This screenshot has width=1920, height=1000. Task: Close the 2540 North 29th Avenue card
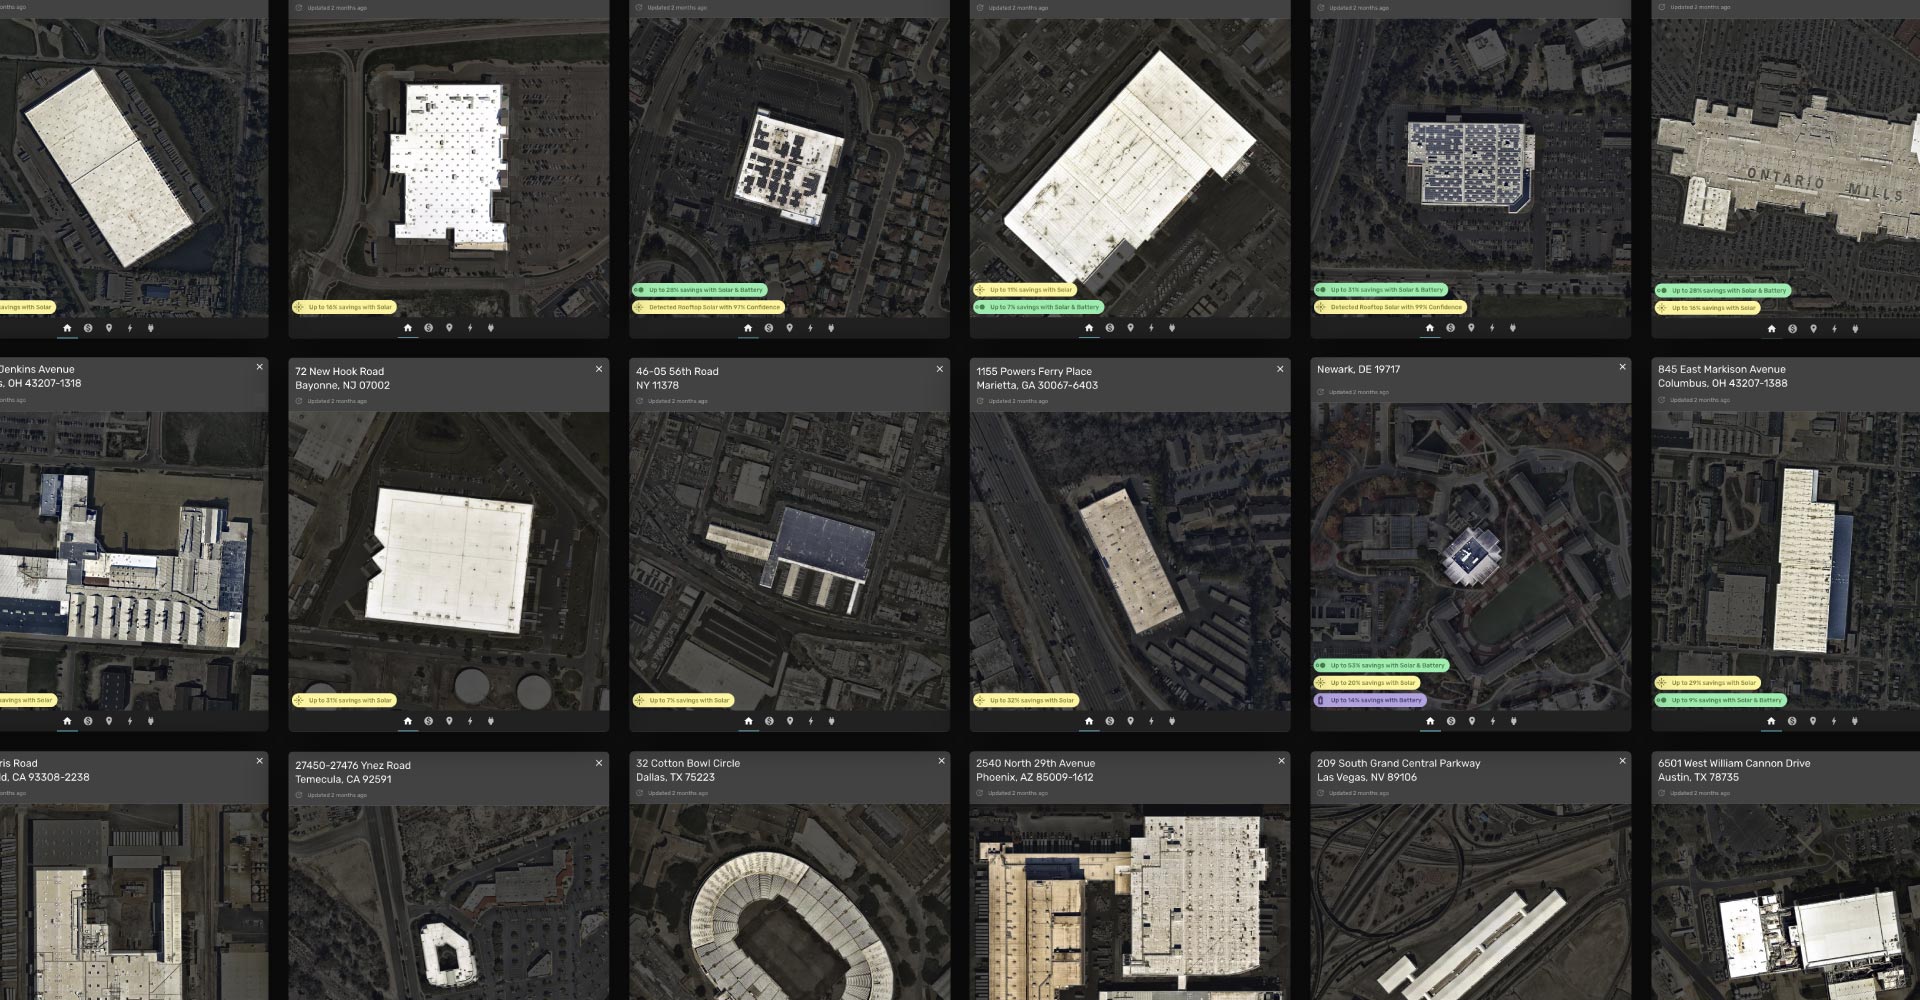click(x=1281, y=761)
